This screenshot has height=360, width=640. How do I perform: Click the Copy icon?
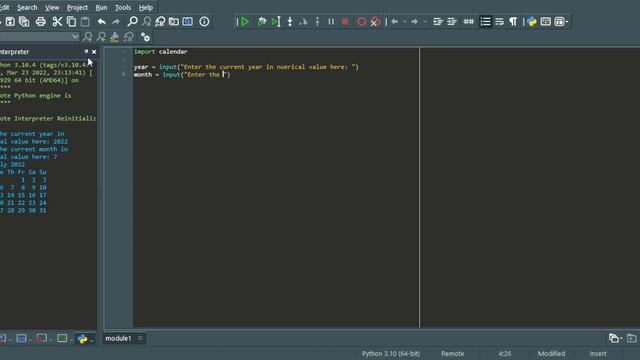point(71,22)
